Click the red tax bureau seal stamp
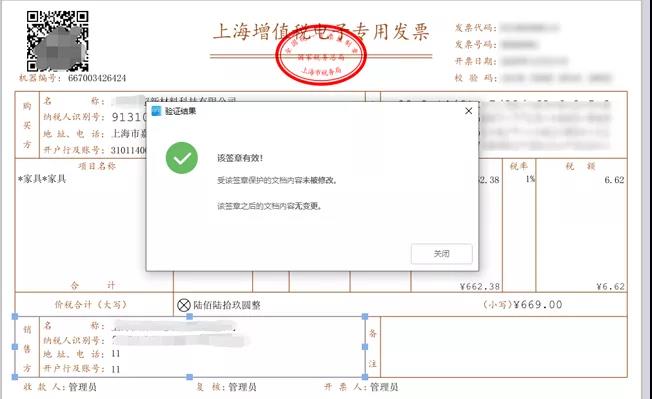The image size is (652, 399). click(x=321, y=56)
